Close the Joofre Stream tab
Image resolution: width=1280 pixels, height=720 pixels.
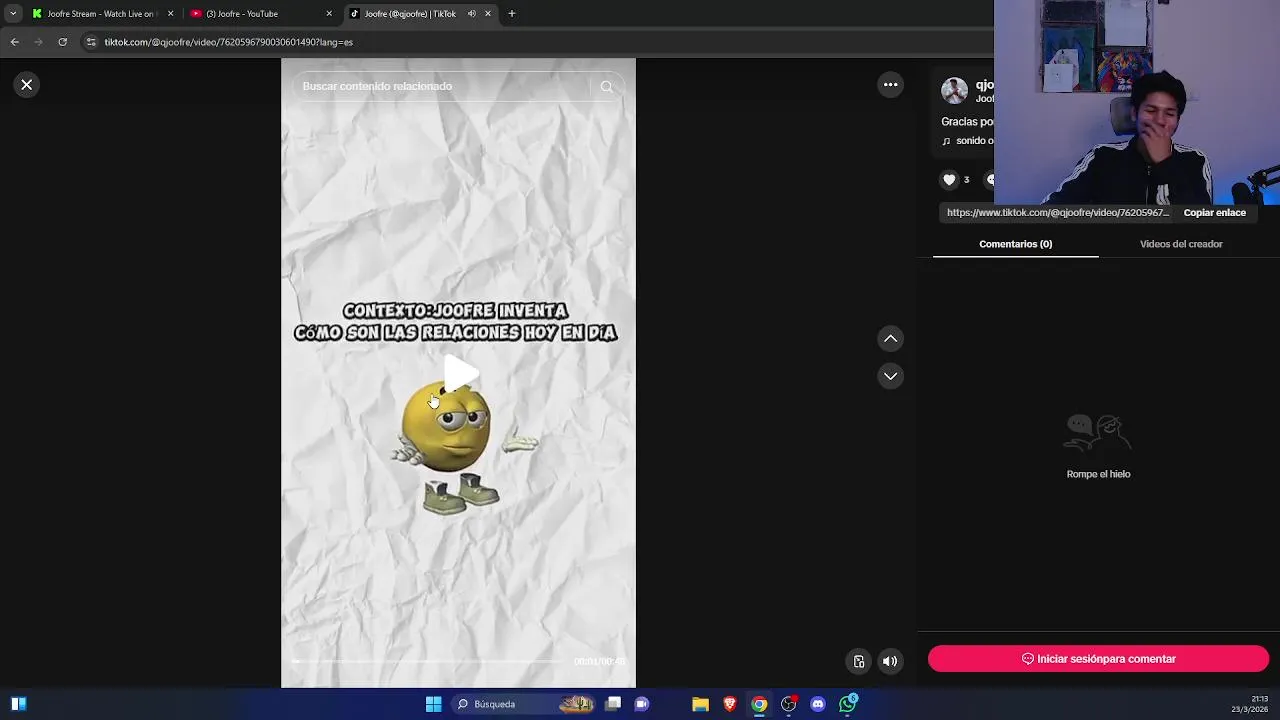click(170, 14)
